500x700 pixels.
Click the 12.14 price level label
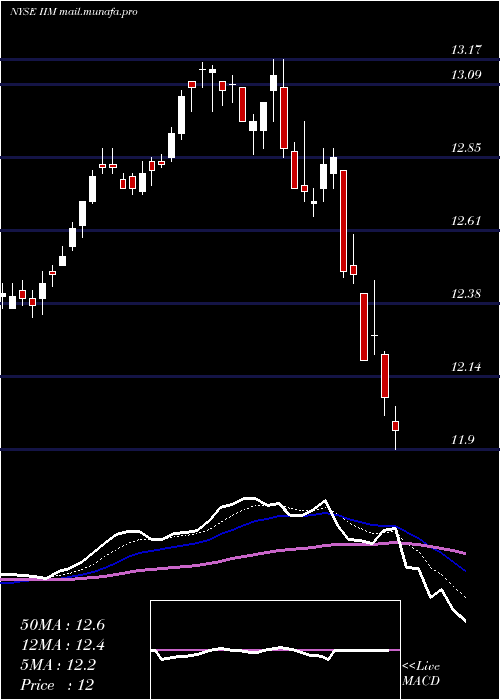466,367
